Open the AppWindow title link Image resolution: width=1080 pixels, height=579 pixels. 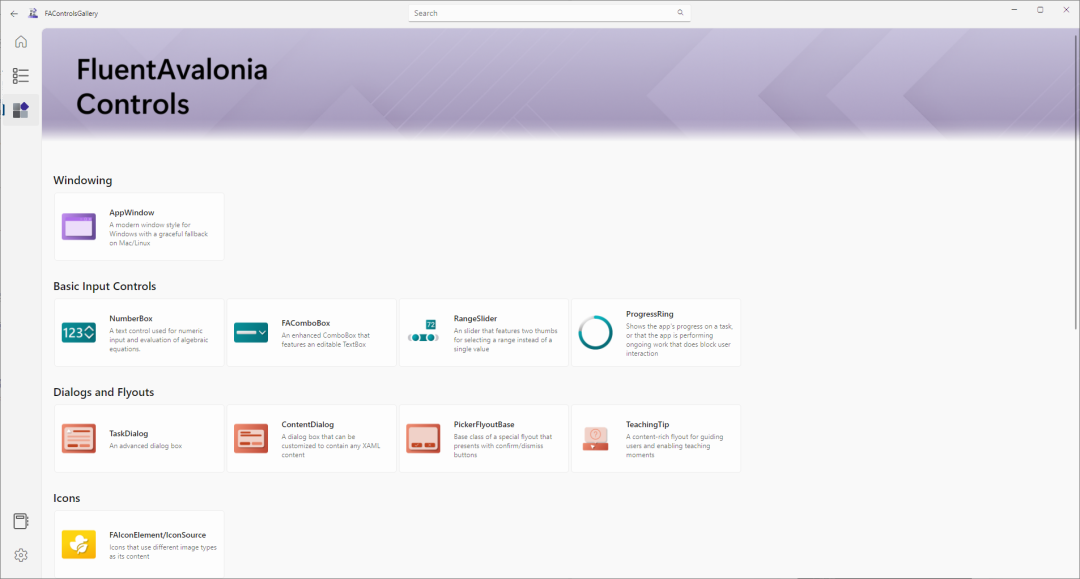click(x=132, y=213)
